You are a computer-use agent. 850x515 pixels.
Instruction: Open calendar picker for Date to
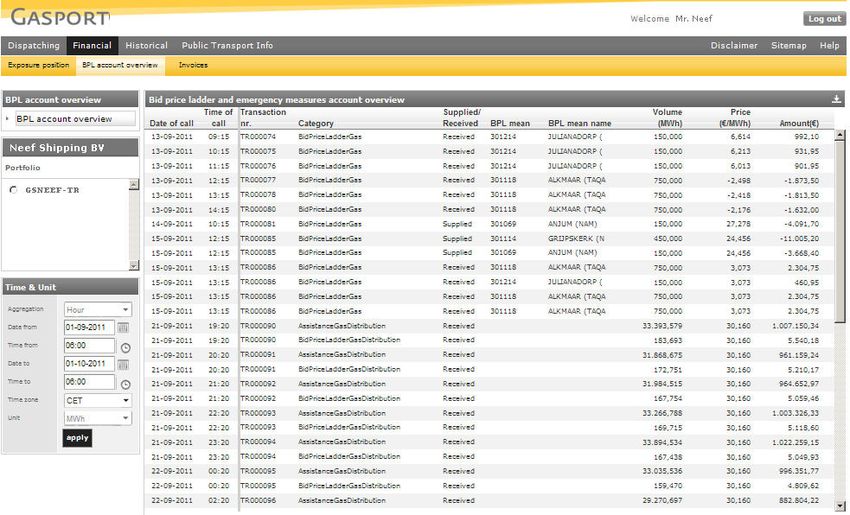(x=123, y=364)
